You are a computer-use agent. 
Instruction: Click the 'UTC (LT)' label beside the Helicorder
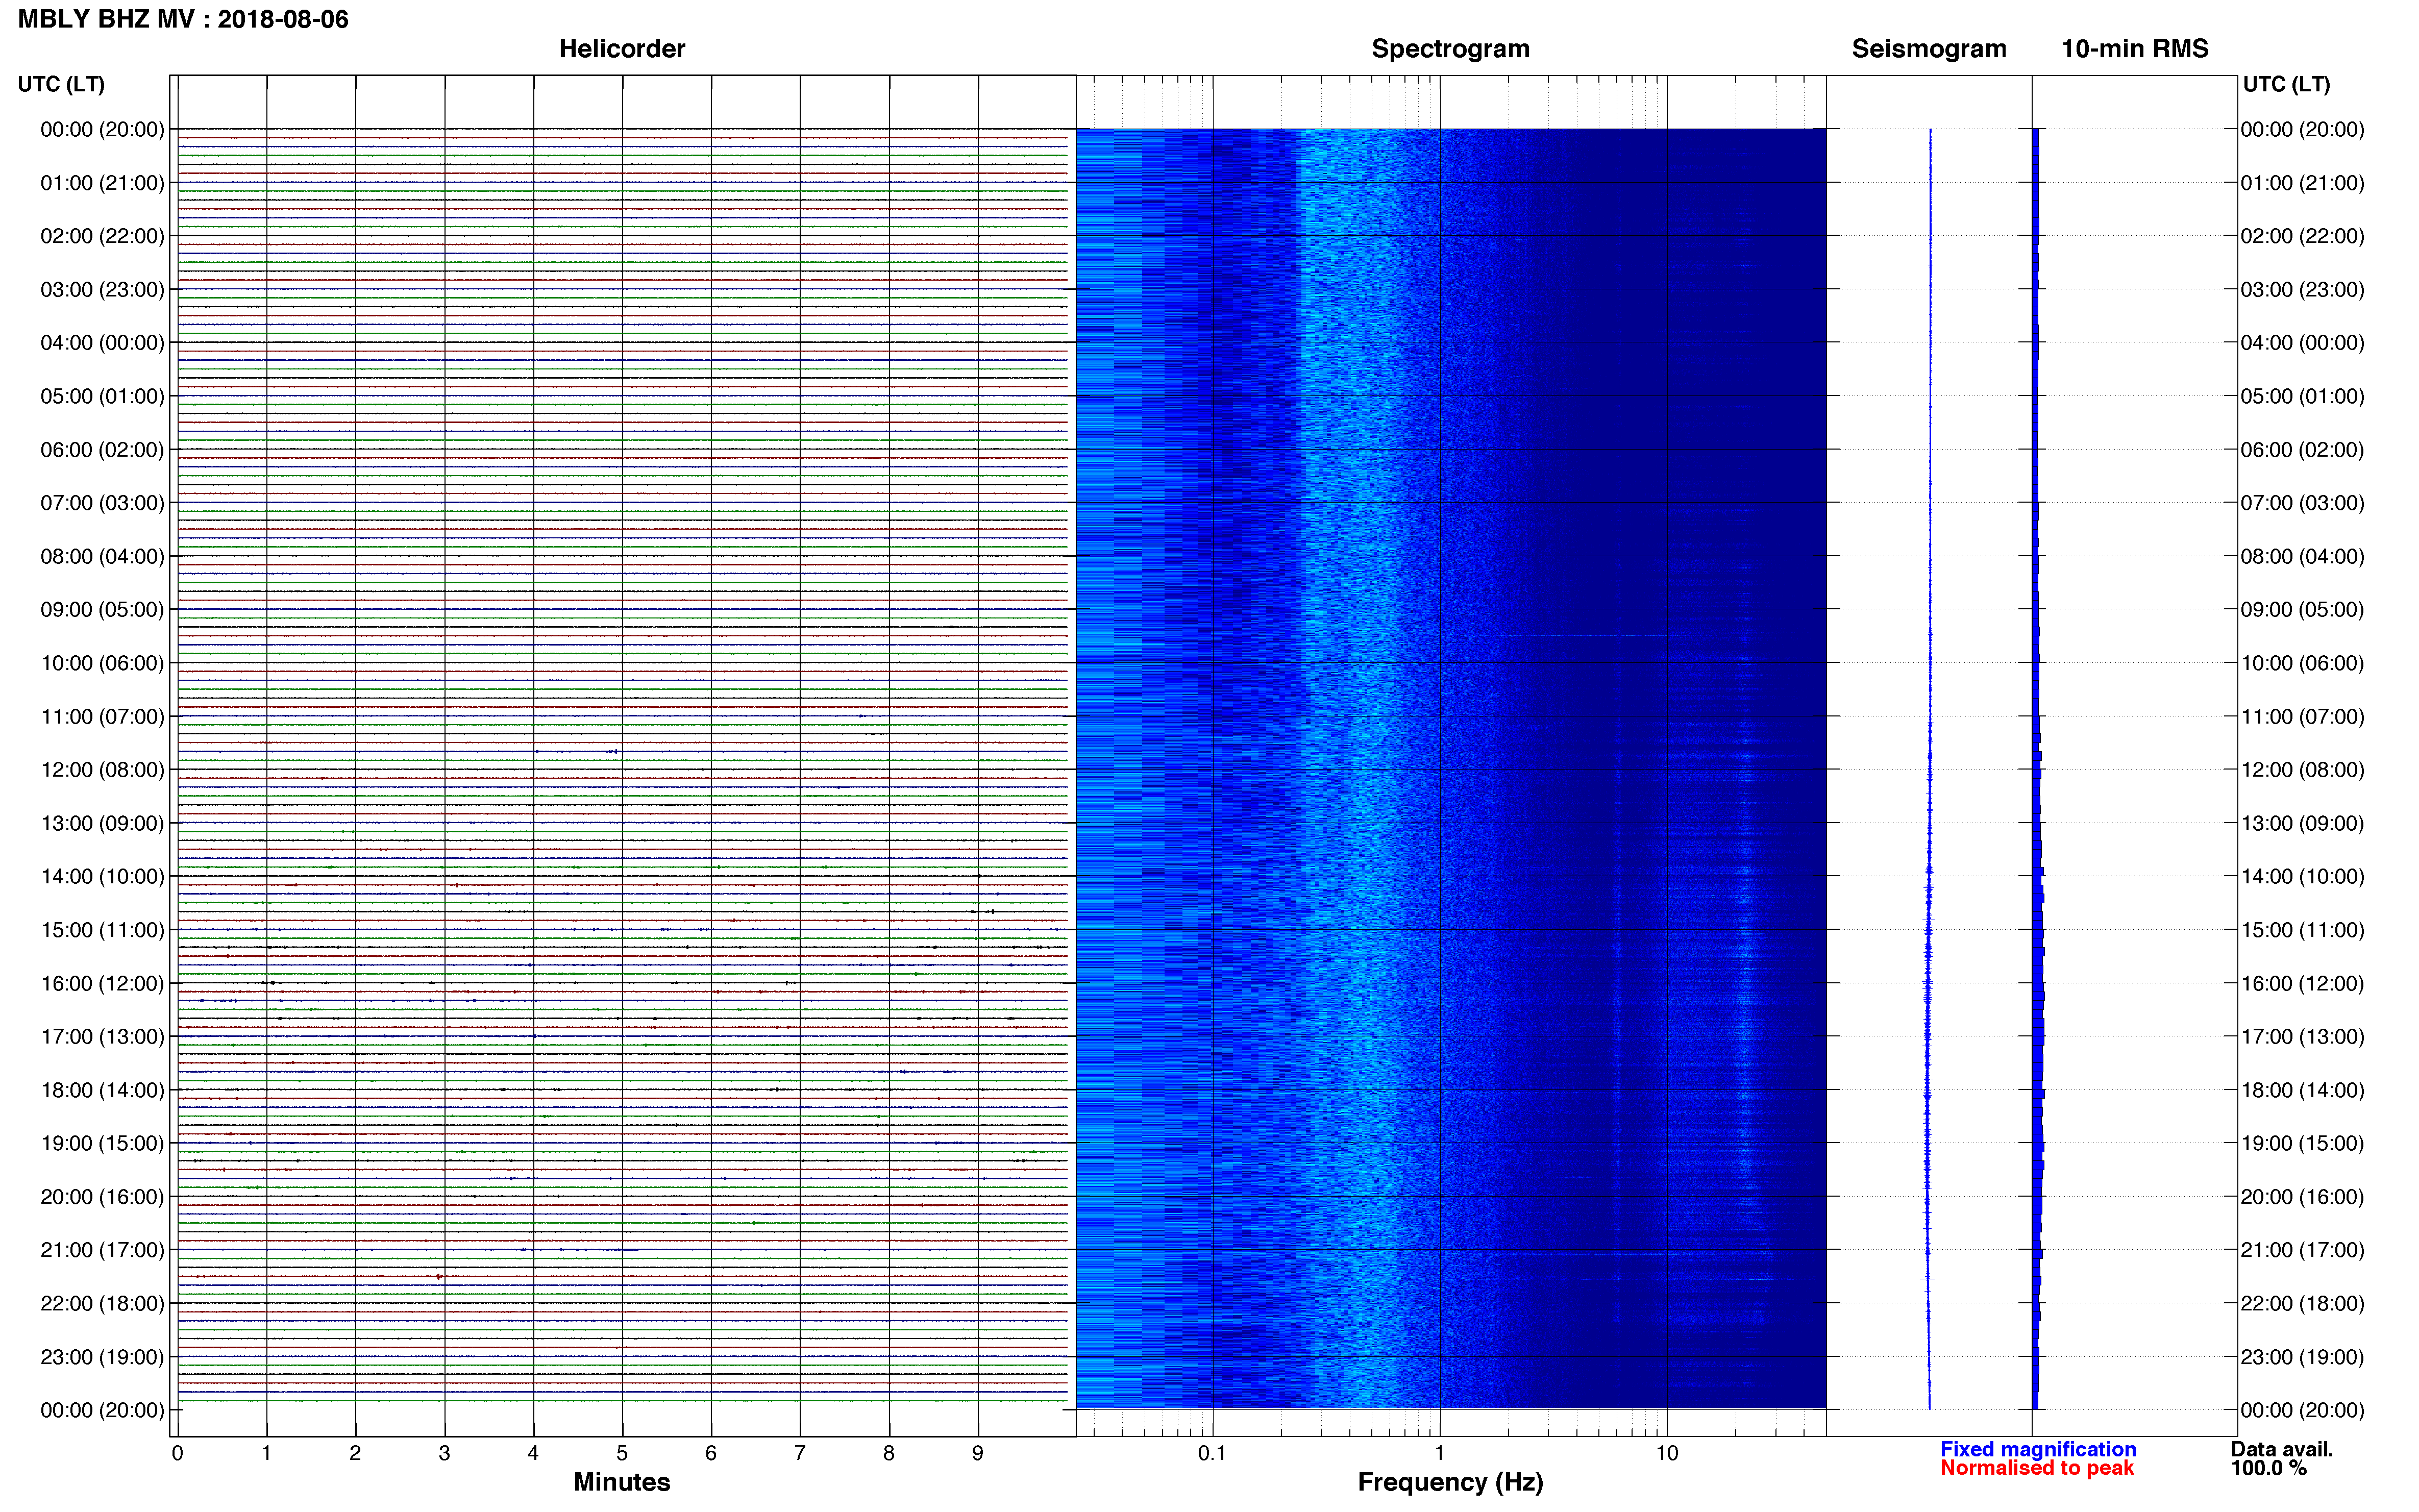tap(61, 84)
